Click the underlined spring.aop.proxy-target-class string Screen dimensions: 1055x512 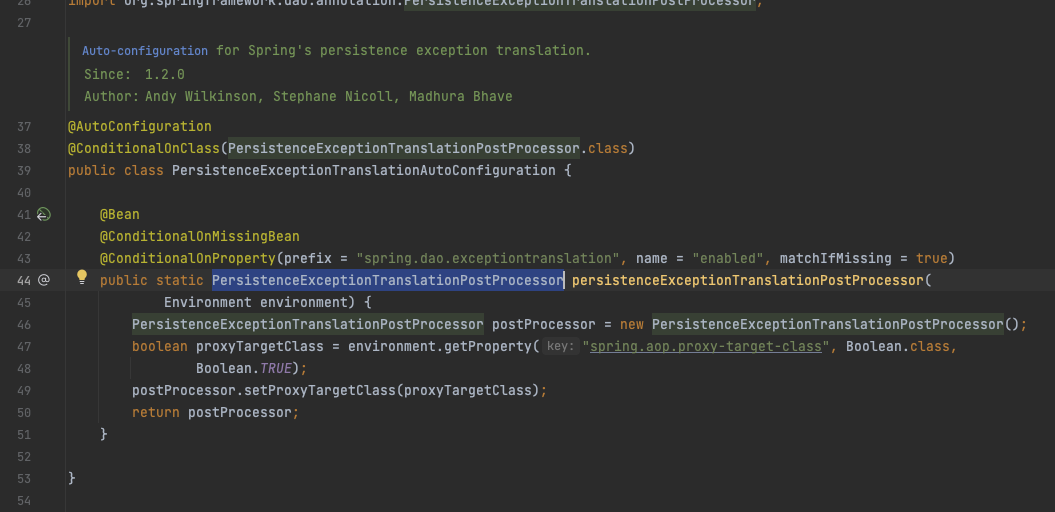(x=706, y=346)
